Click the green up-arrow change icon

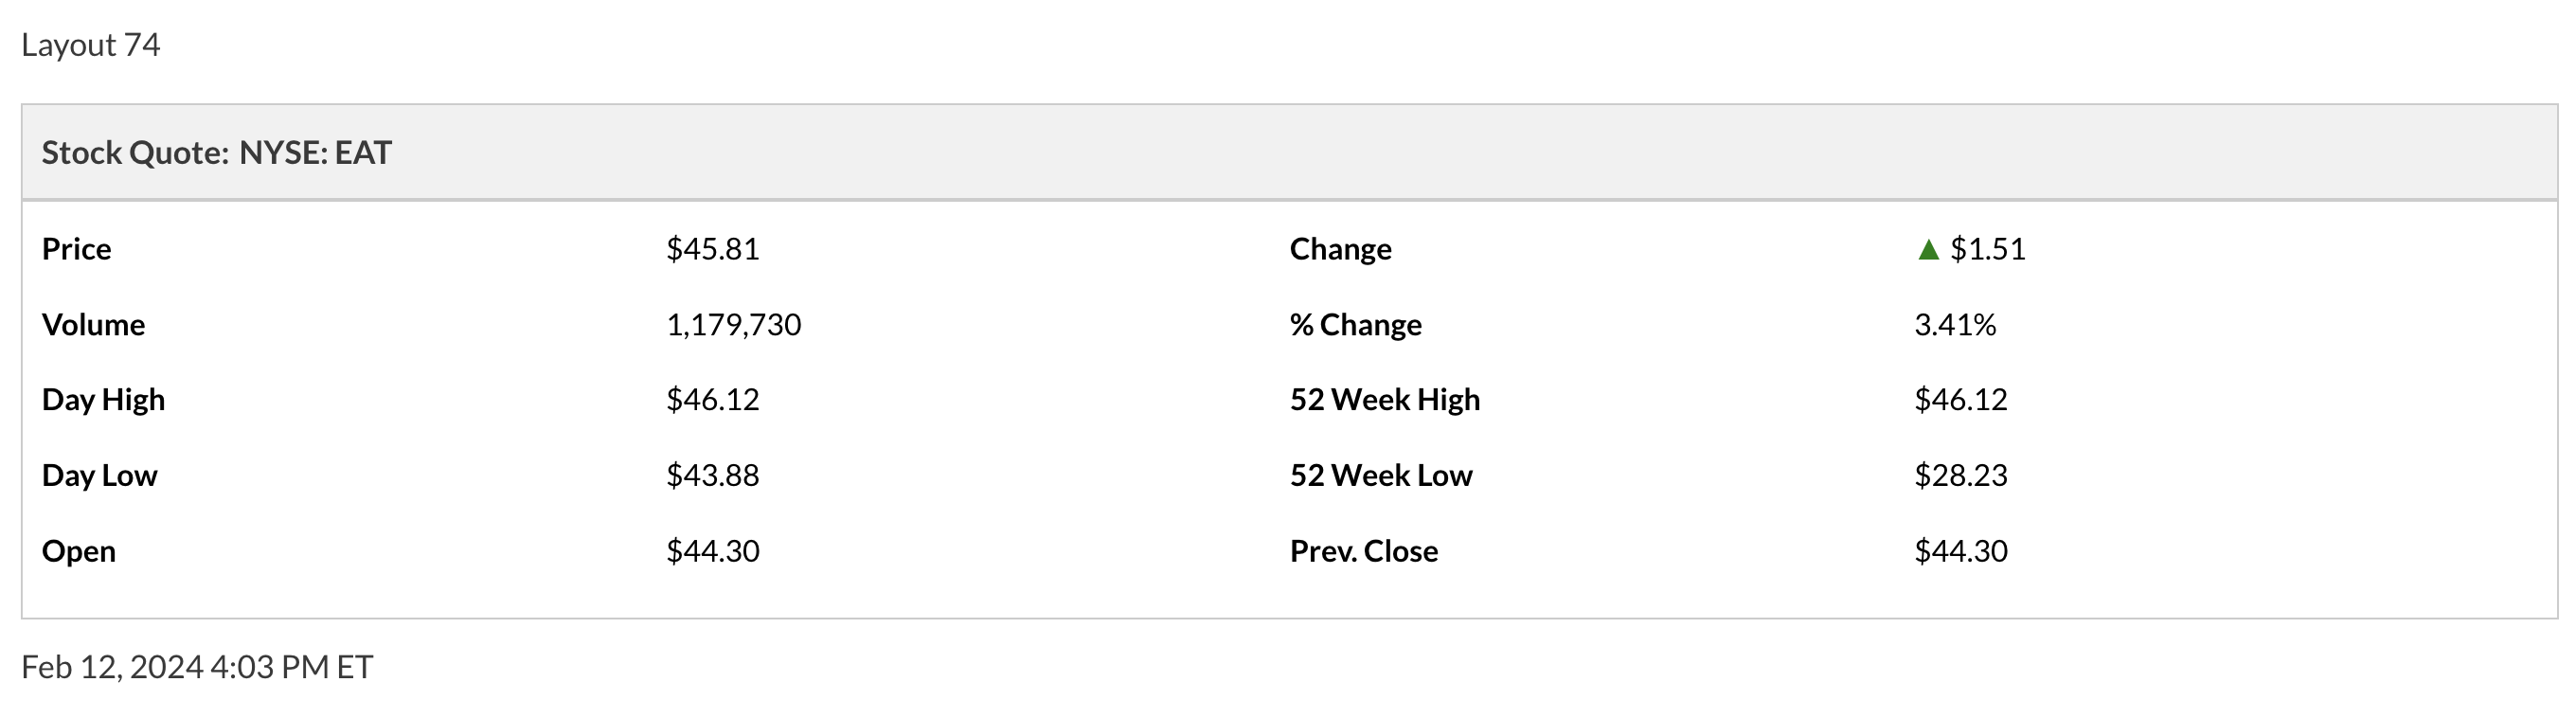pyautogui.click(x=1928, y=250)
